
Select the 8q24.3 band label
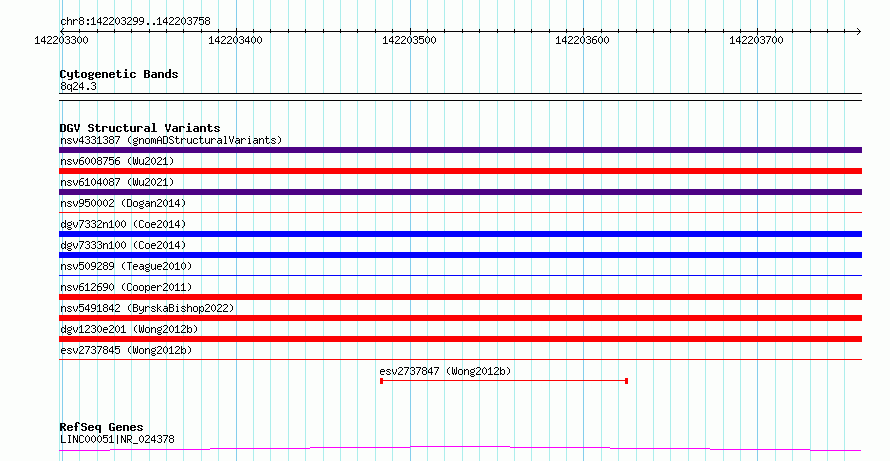pyautogui.click(x=78, y=86)
